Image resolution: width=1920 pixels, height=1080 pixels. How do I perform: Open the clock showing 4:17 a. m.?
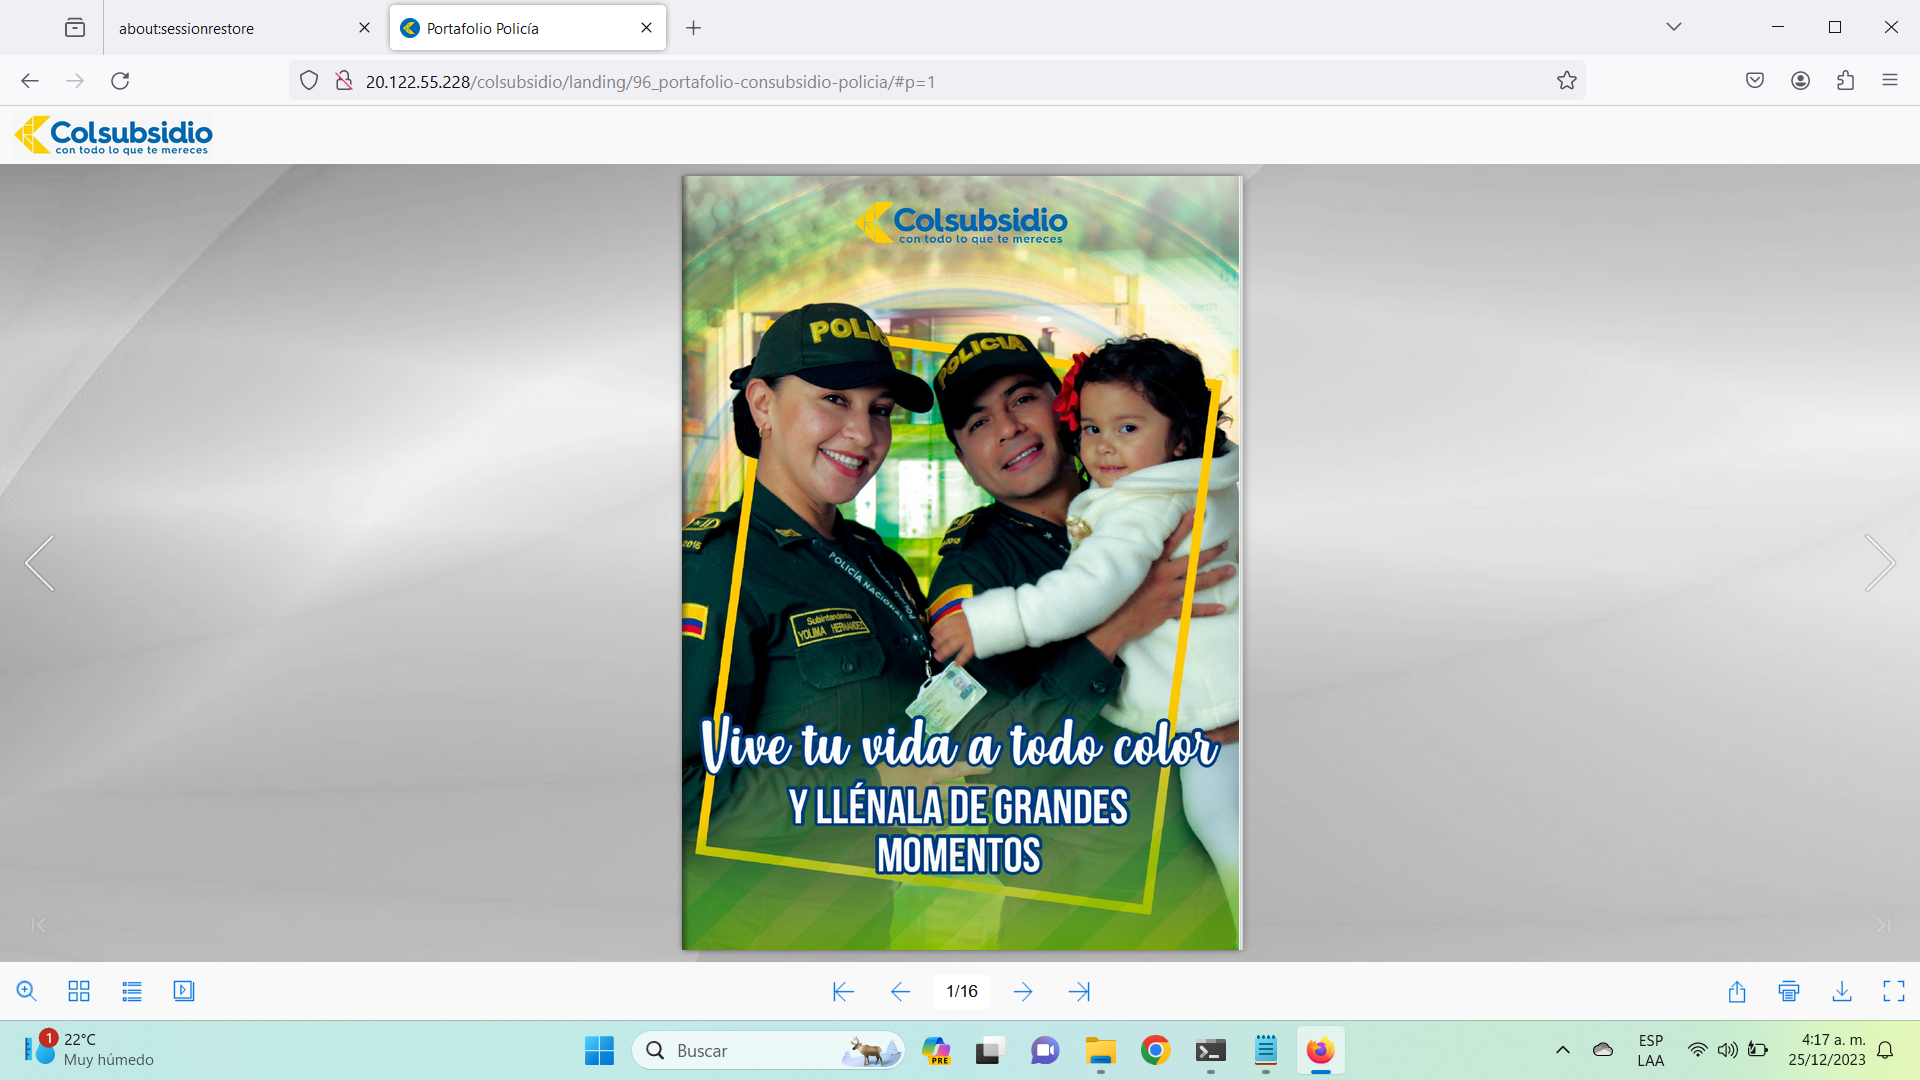click(1827, 1051)
